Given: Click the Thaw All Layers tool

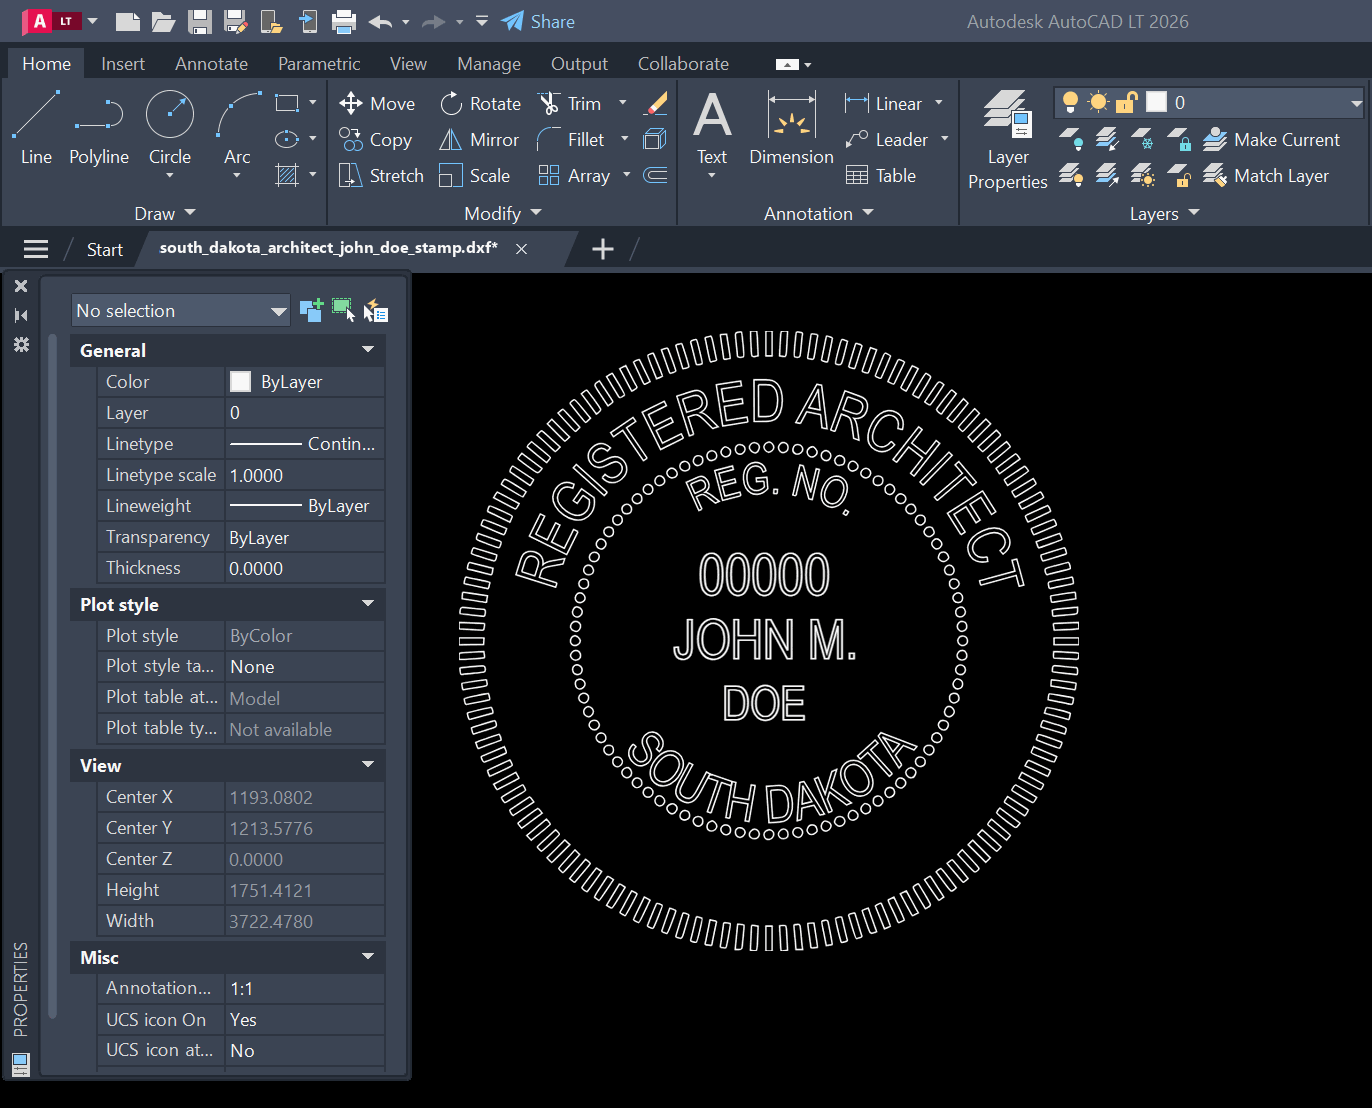Looking at the screenshot, I should 1143,175.
